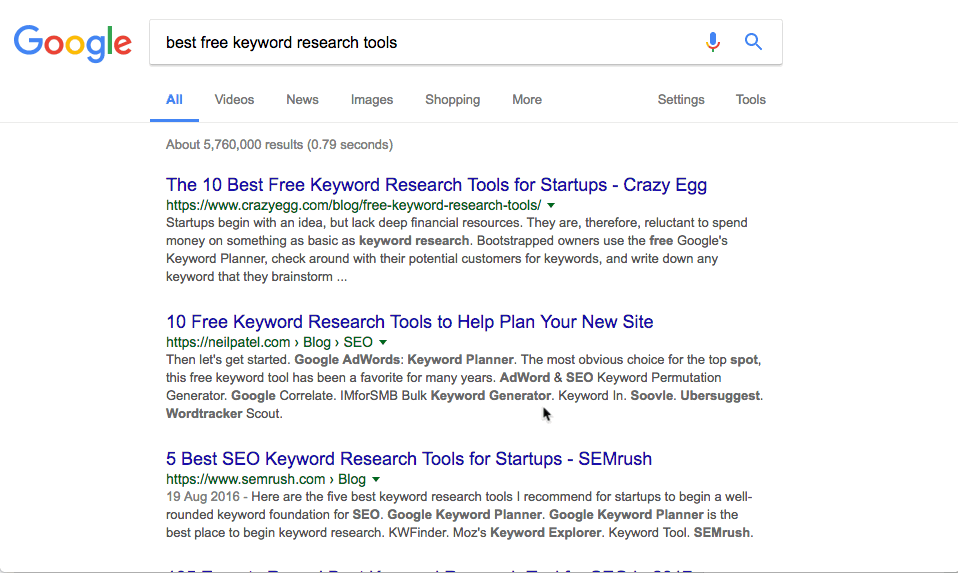
Task: Click the Google logo
Action: [x=73, y=42]
